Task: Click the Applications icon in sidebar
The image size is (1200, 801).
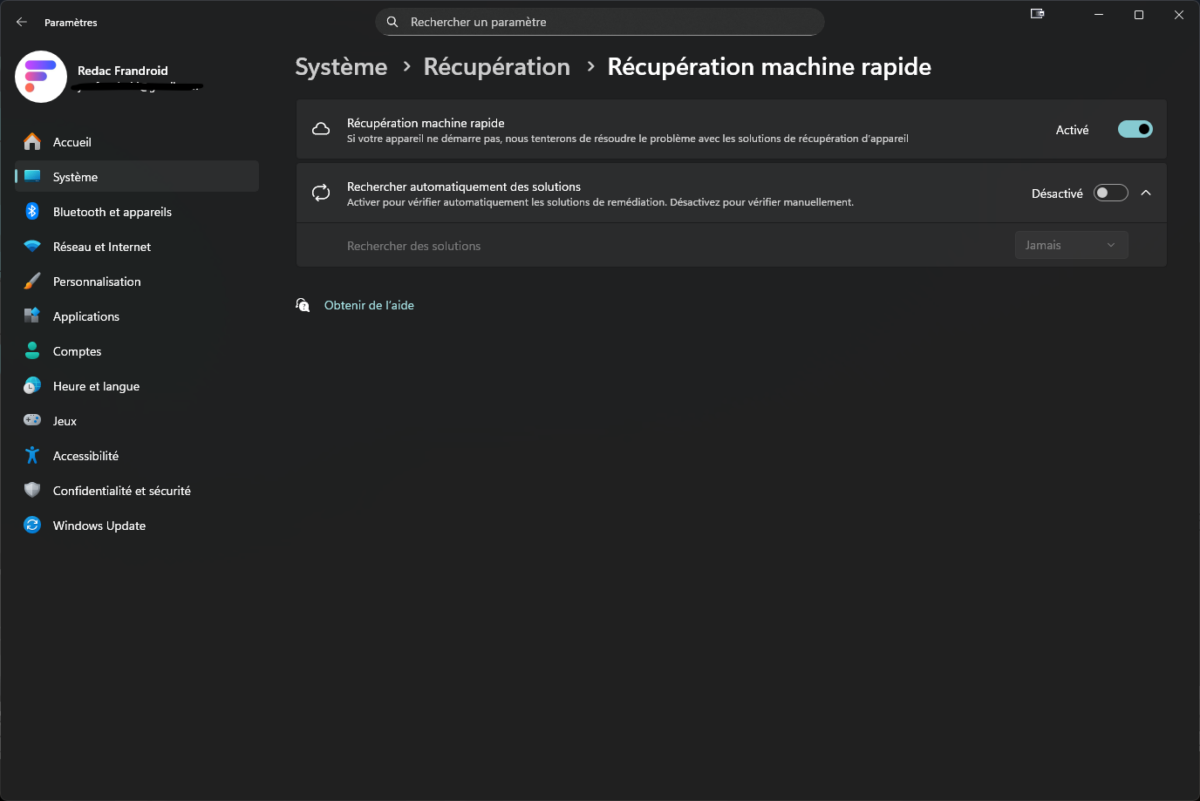Action: click(x=32, y=317)
